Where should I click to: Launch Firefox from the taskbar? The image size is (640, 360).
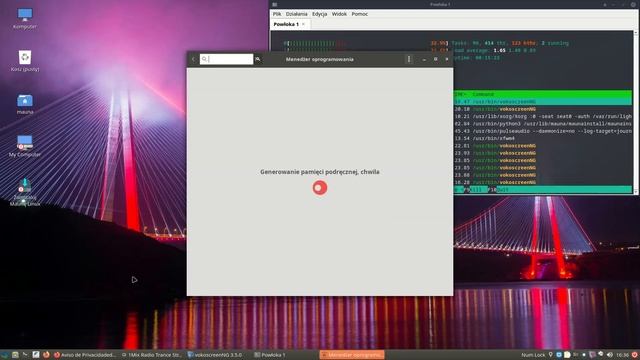(x=46, y=355)
